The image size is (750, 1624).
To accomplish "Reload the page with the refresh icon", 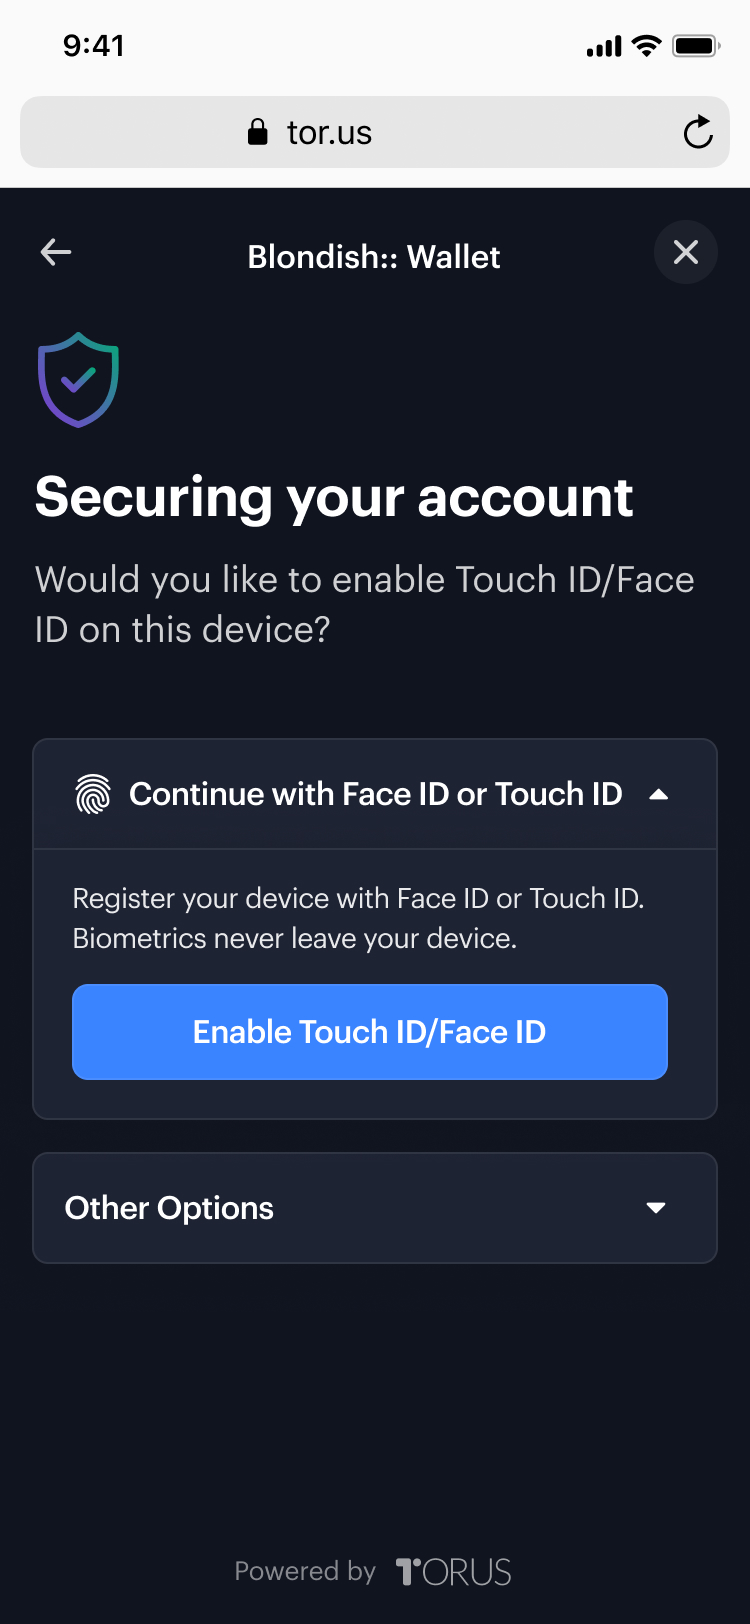I will tap(698, 132).
